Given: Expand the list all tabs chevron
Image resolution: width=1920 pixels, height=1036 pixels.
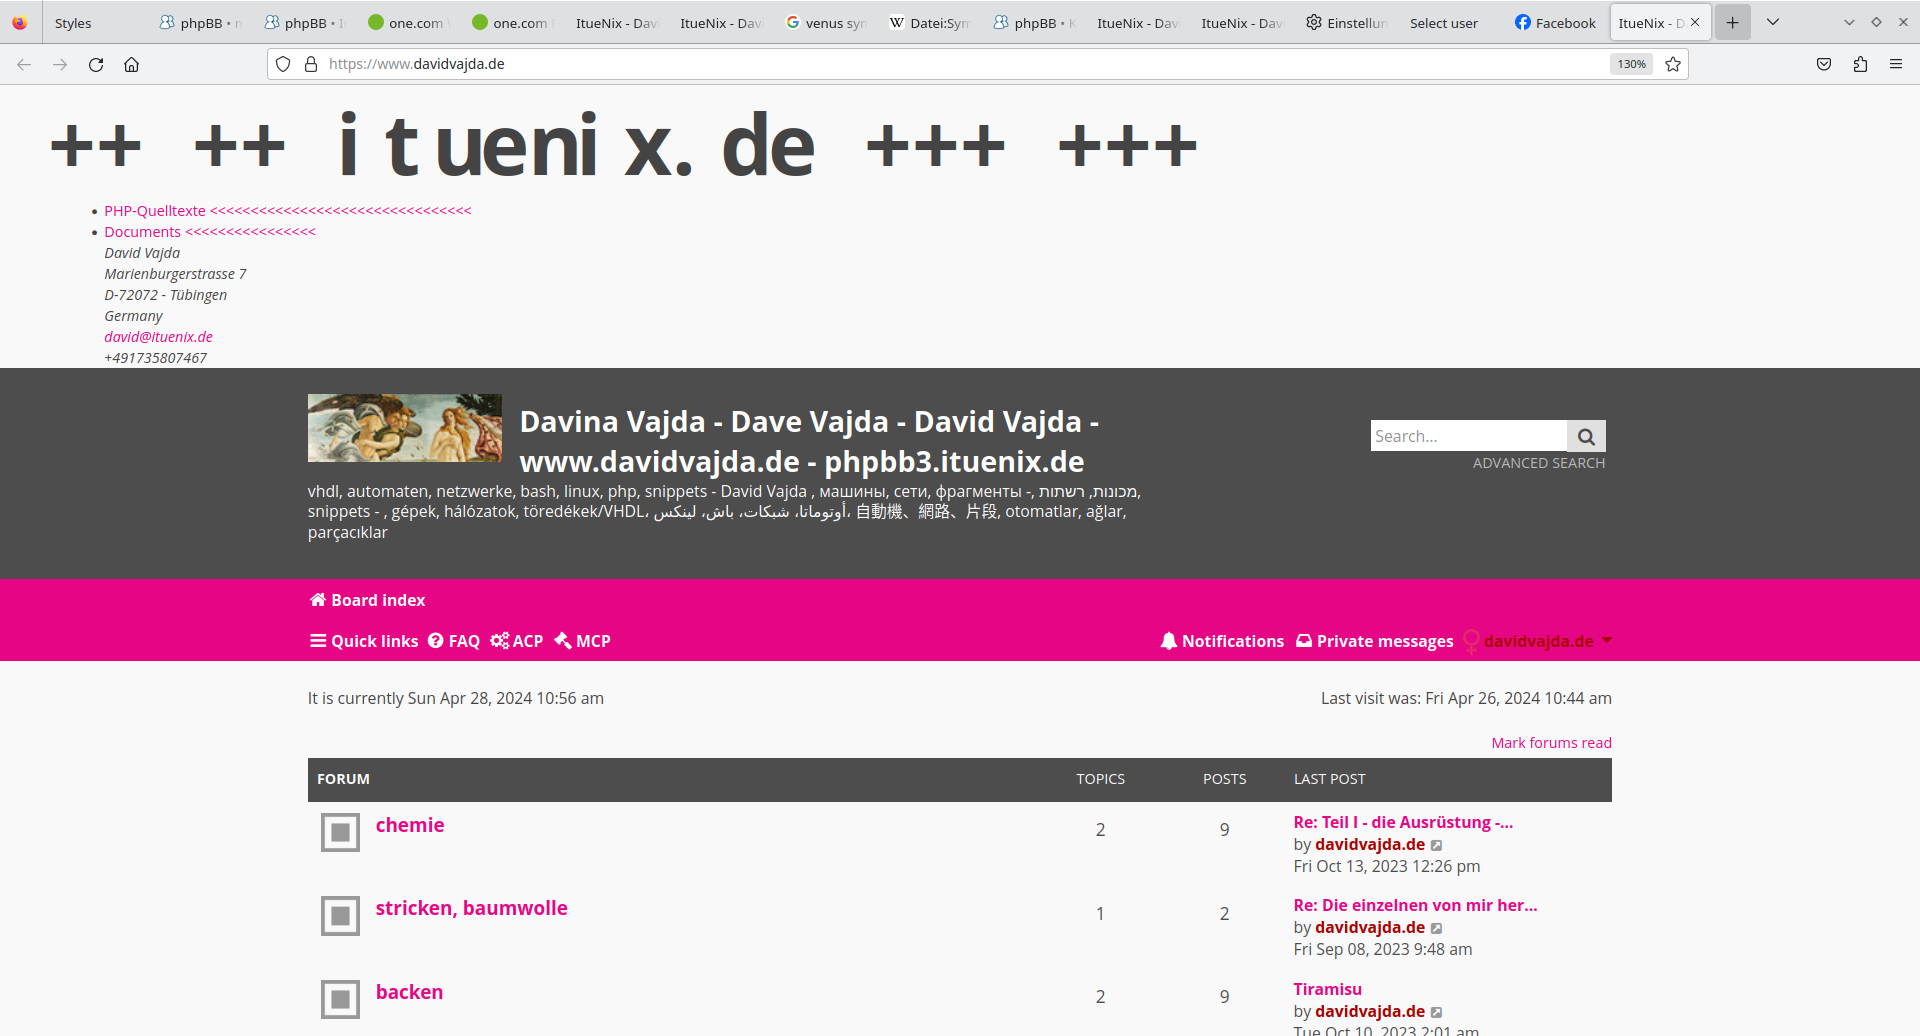Looking at the screenshot, I should tap(1773, 22).
